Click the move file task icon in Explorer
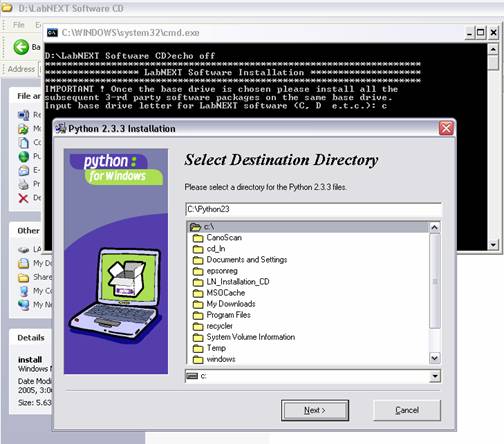The height and width of the screenshot is (444, 504). coord(23,129)
